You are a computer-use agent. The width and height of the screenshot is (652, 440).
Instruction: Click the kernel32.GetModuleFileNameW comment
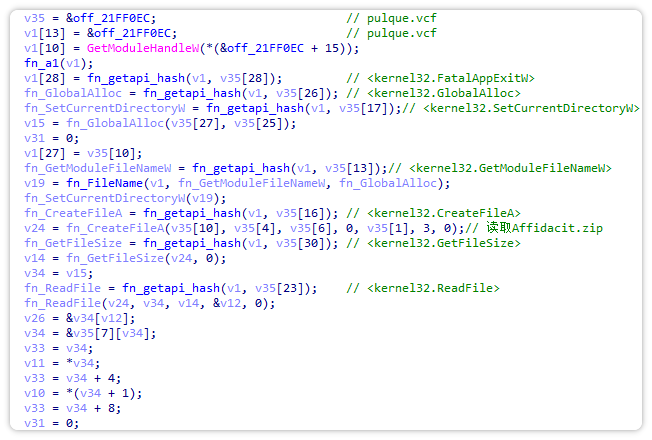[x=500, y=168]
